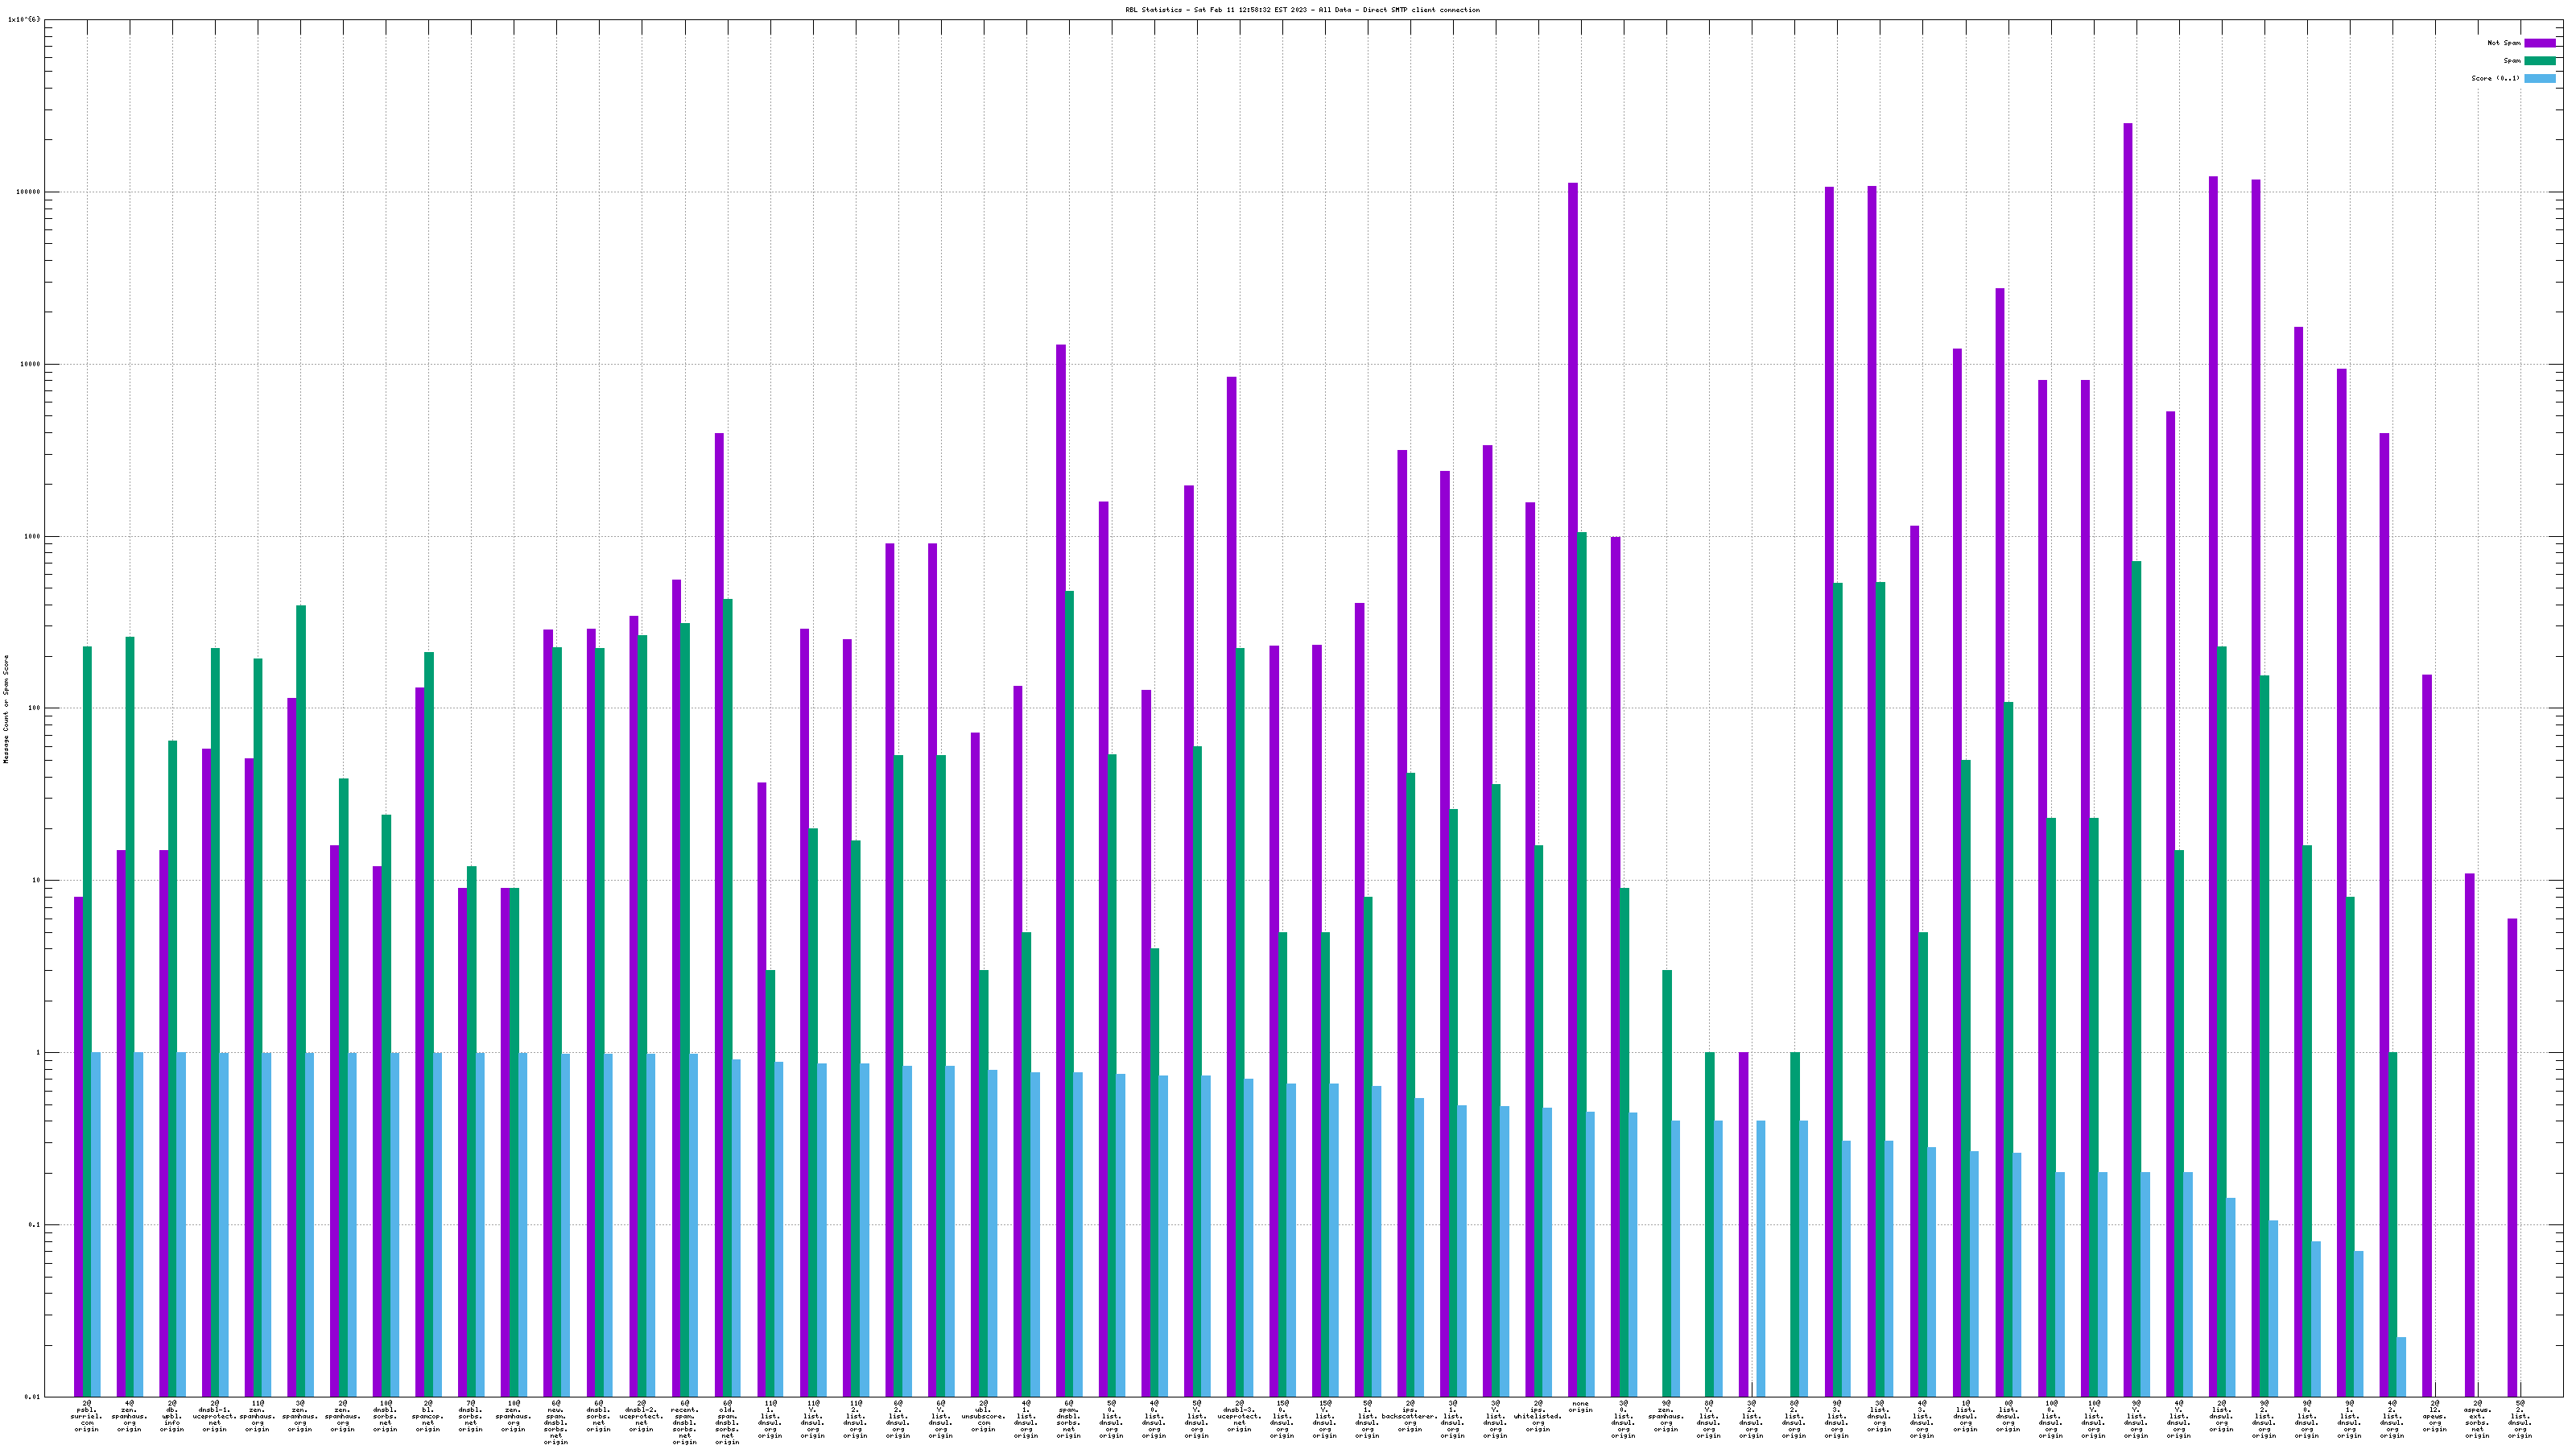Click the Message Count y-axis title
The width and height of the screenshot is (2576, 1449).
6,709
